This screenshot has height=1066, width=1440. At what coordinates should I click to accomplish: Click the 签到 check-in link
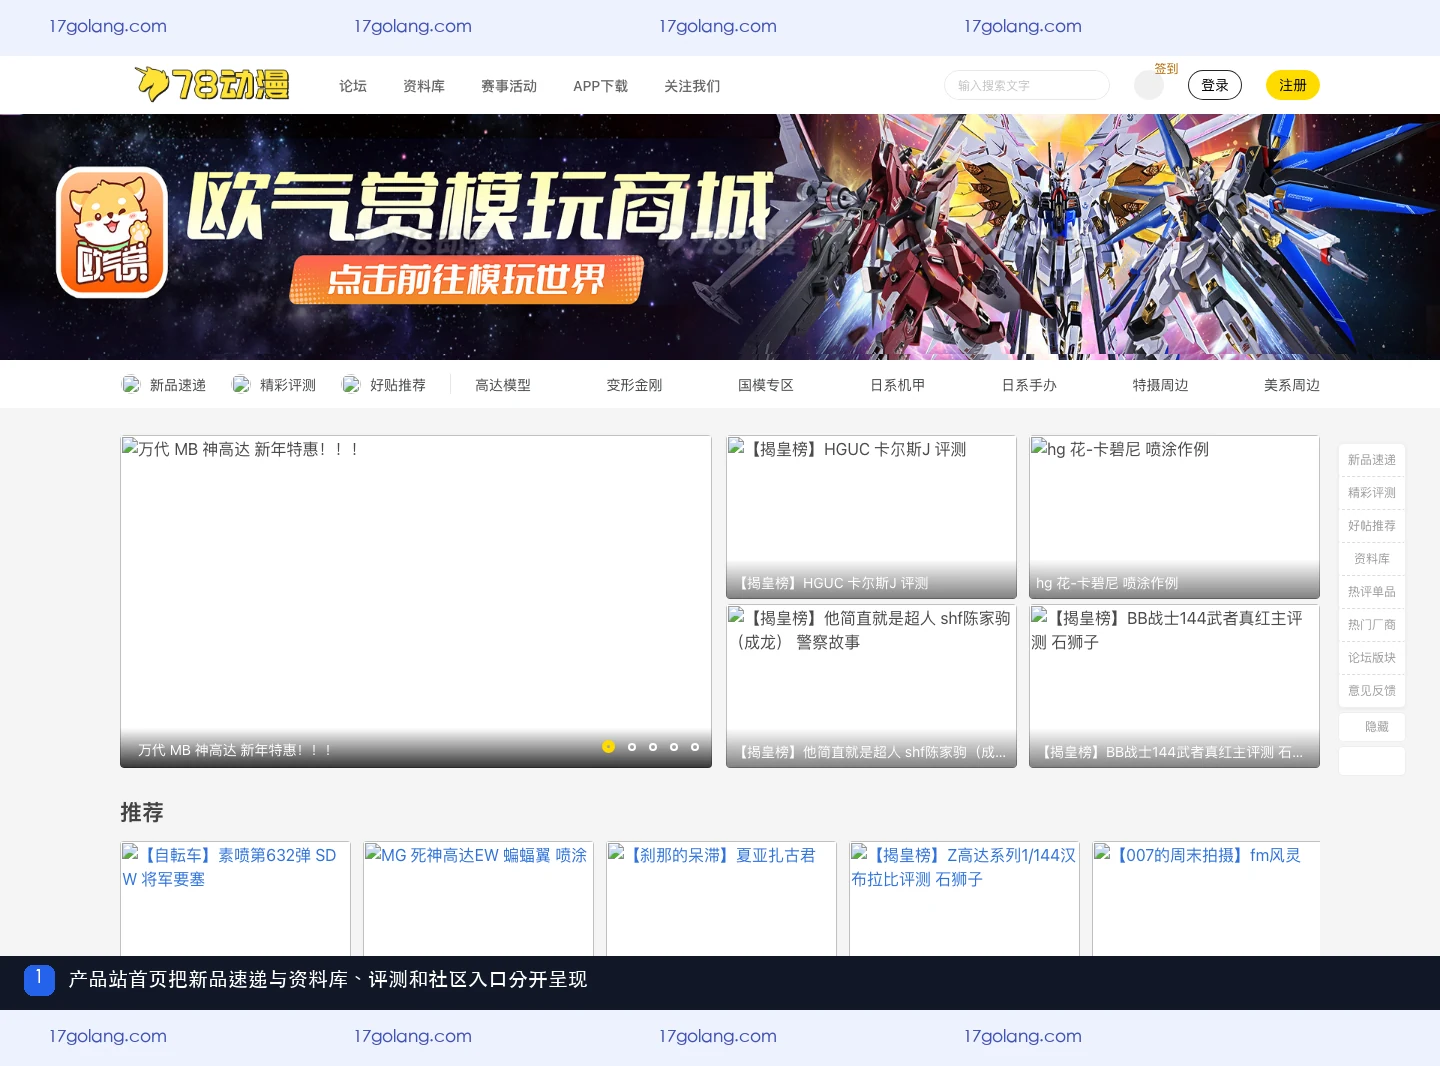click(1167, 69)
